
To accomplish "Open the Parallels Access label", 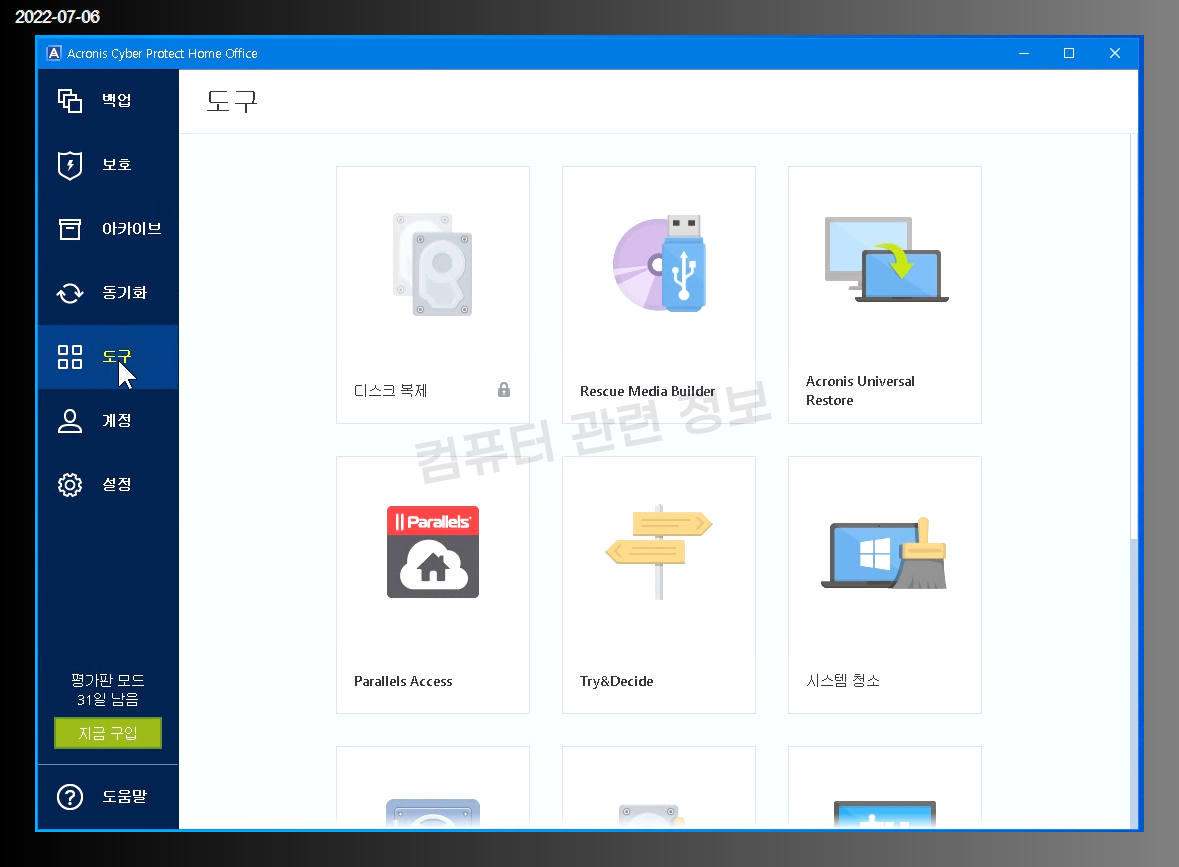I will click(403, 681).
